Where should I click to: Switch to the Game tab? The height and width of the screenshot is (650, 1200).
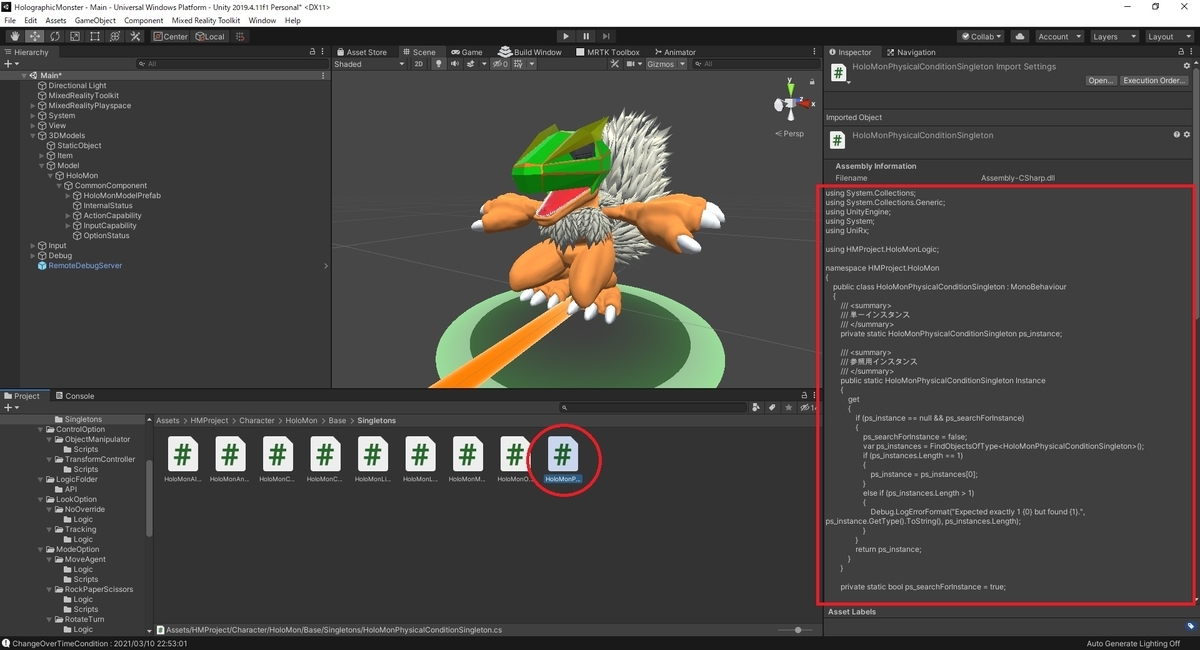(466, 52)
